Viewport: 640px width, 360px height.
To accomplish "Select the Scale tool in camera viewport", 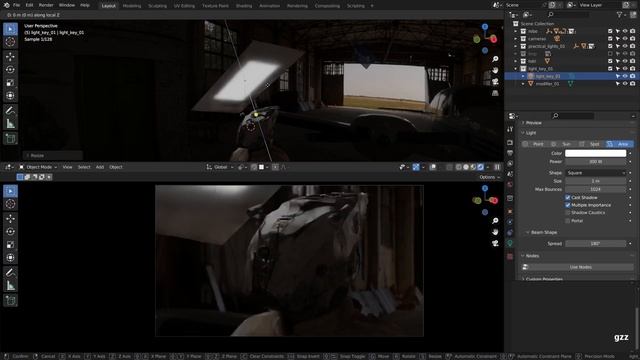I will [11, 245].
